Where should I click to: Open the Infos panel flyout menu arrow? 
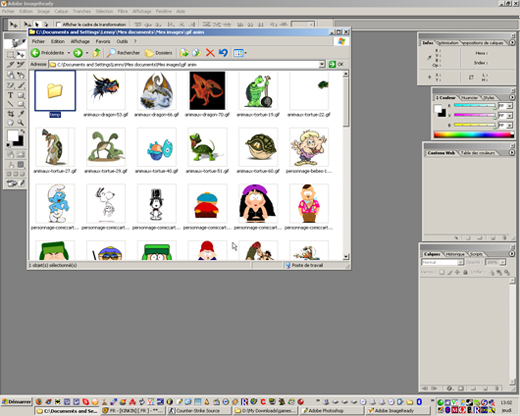point(512,43)
